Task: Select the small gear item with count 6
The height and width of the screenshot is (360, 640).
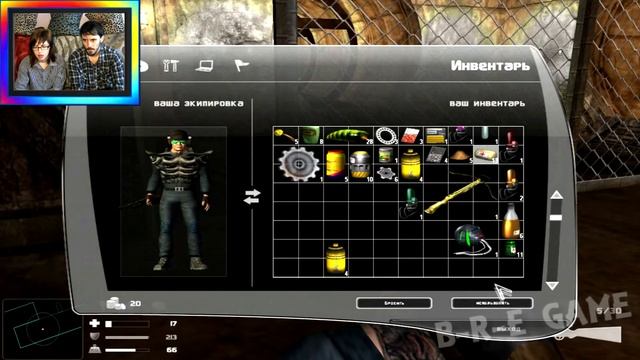Action: tap(386, 173)
